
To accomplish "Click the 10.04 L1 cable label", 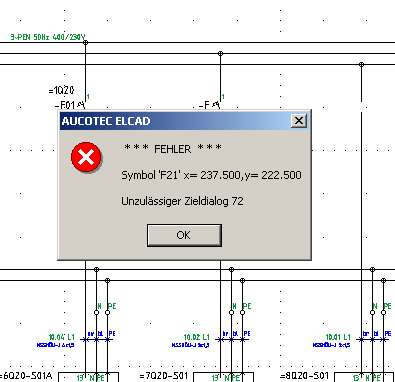I will (62, 337).
